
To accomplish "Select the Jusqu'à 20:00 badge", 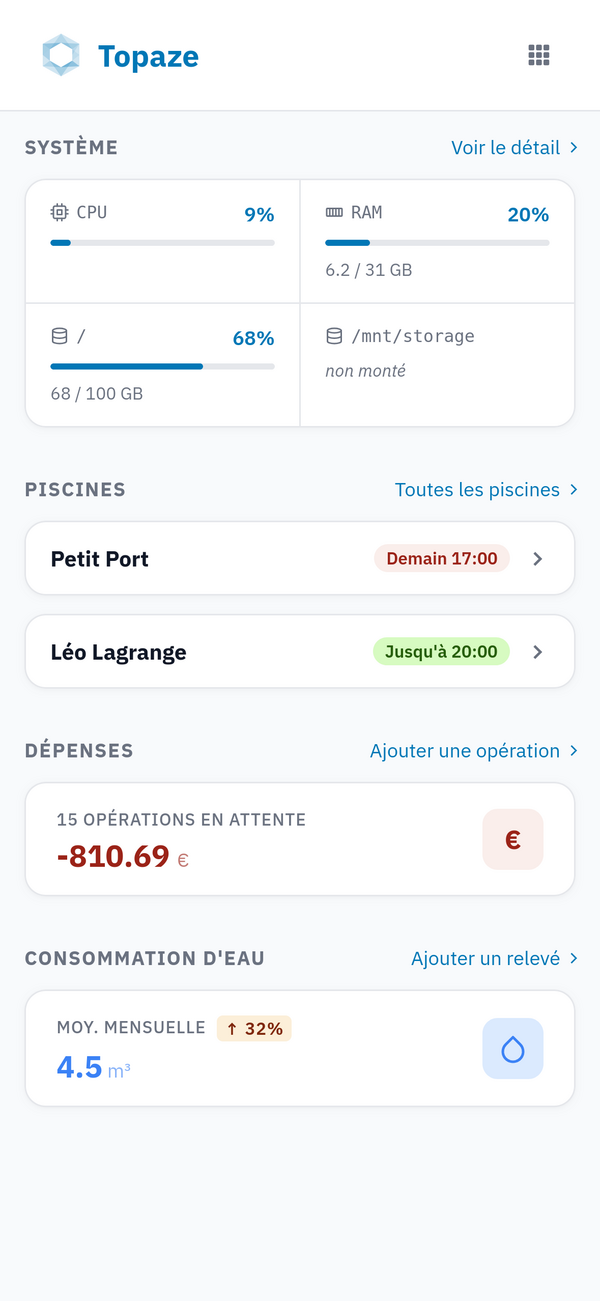I will click(441, 652).
